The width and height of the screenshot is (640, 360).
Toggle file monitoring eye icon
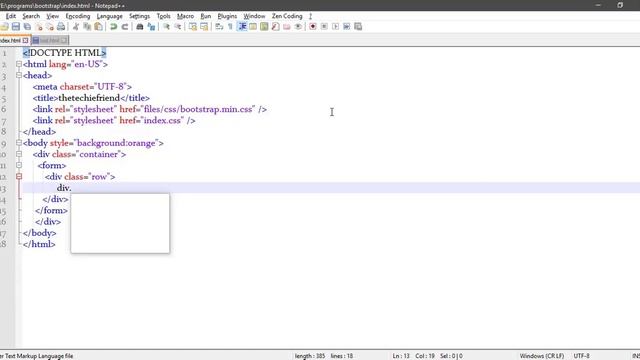point(298,27)
